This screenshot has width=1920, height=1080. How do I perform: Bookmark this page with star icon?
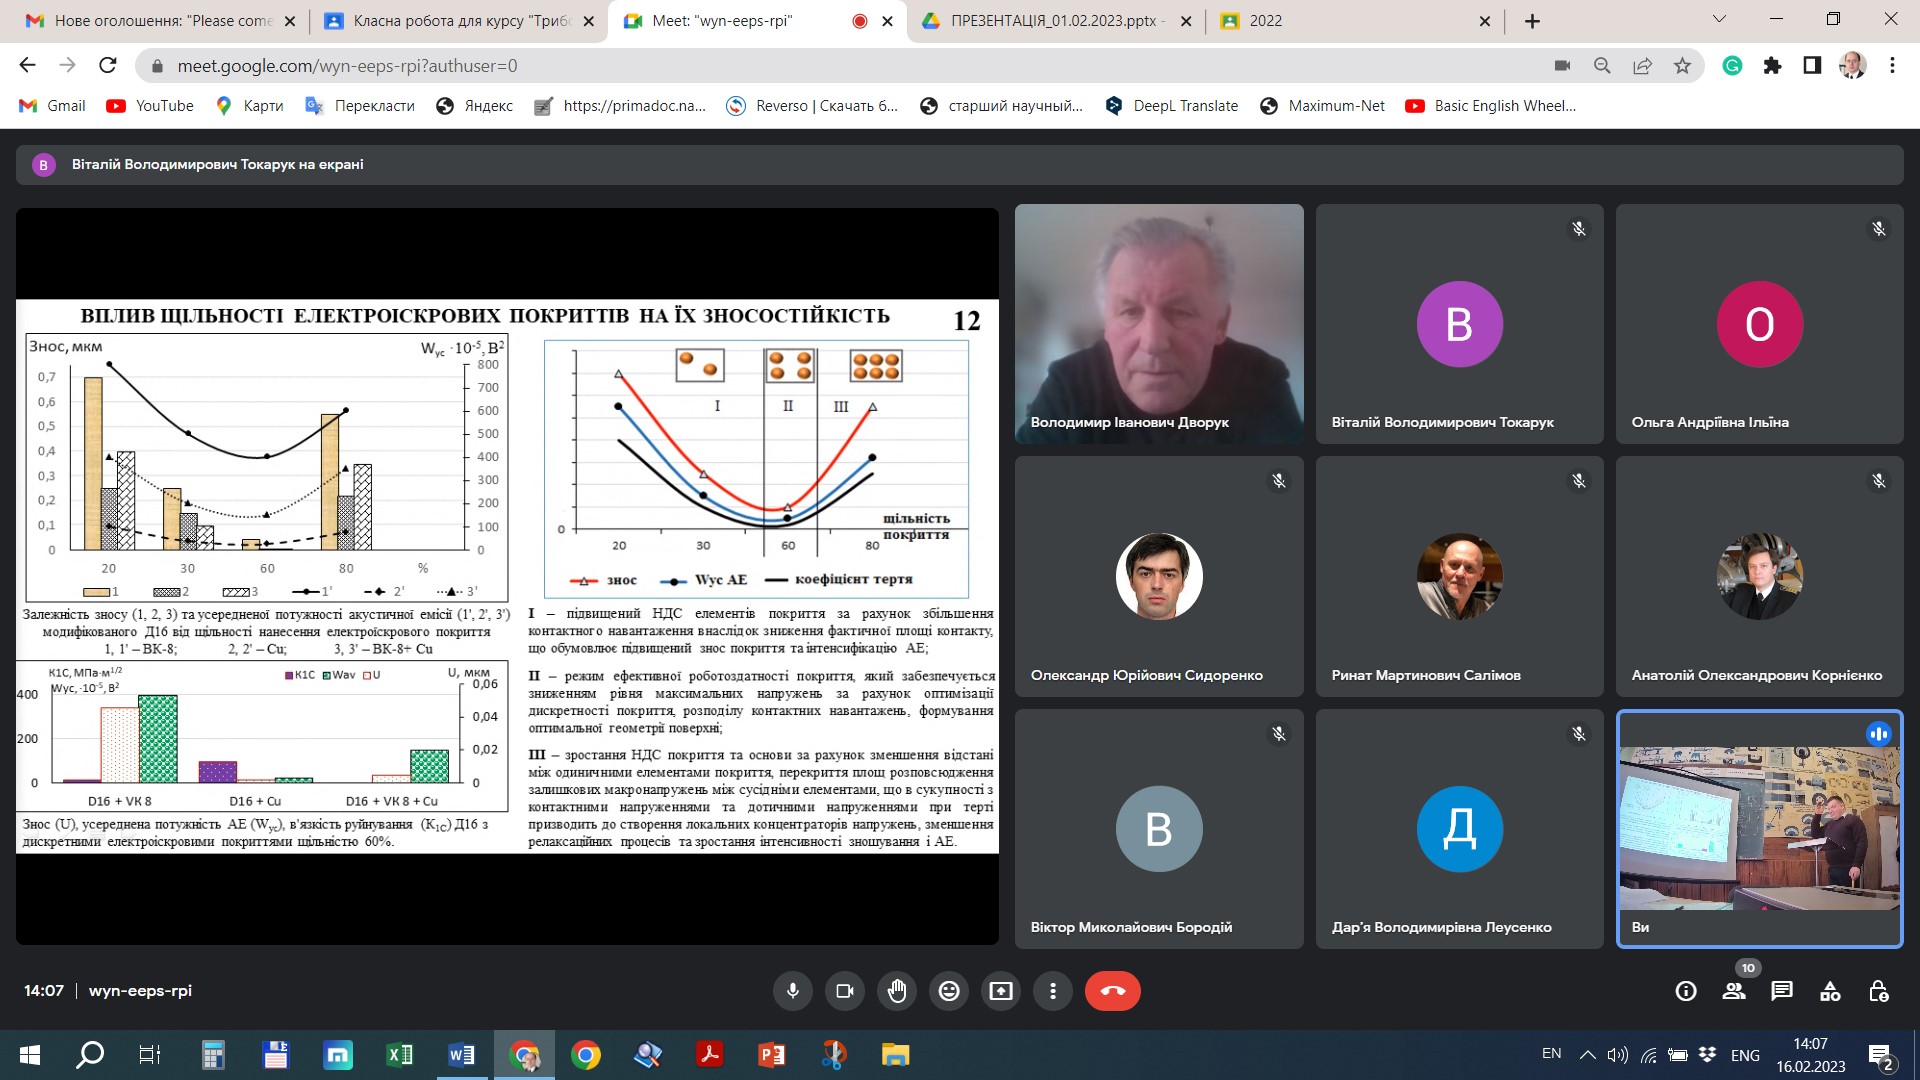click(1682, 66)
